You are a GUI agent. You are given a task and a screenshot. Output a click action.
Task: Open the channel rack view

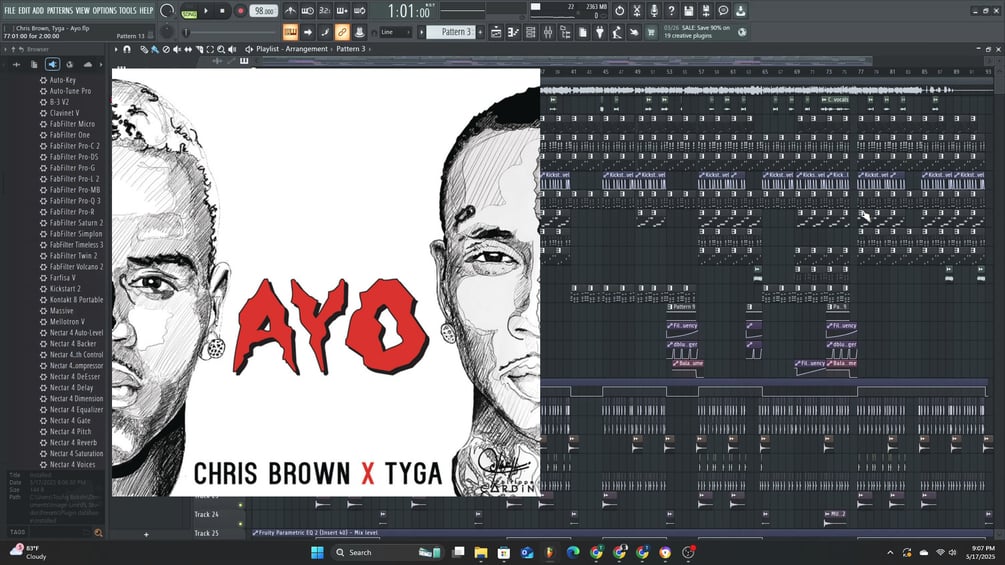(x=531, y=32)
